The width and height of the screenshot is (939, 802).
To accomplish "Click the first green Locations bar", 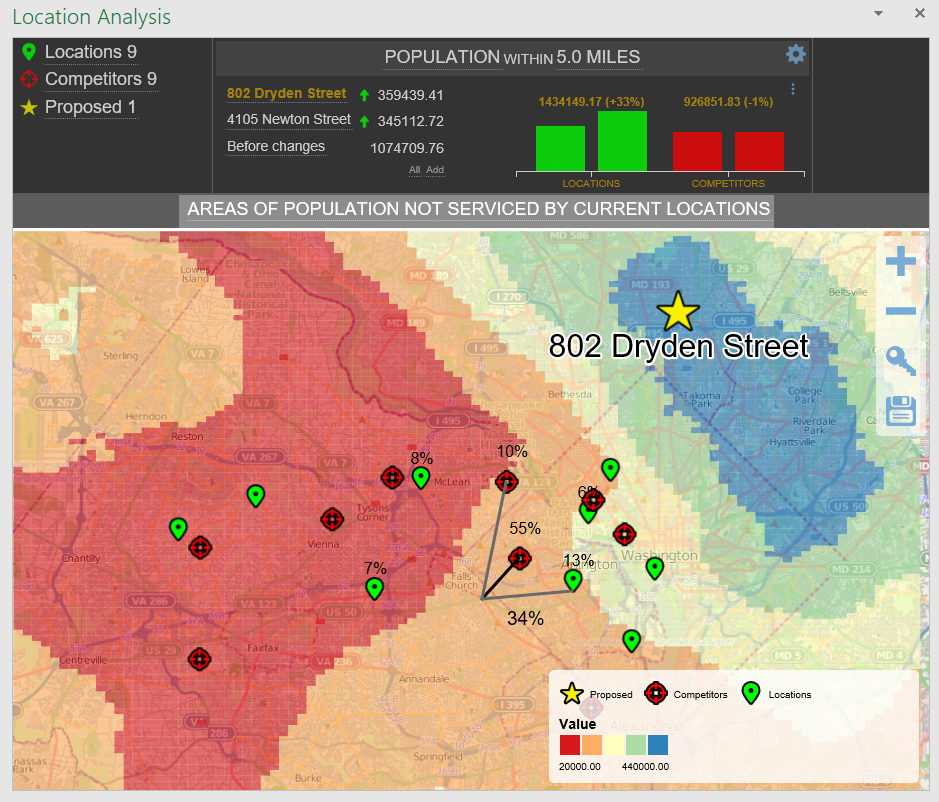I will (x=561, y=149).
